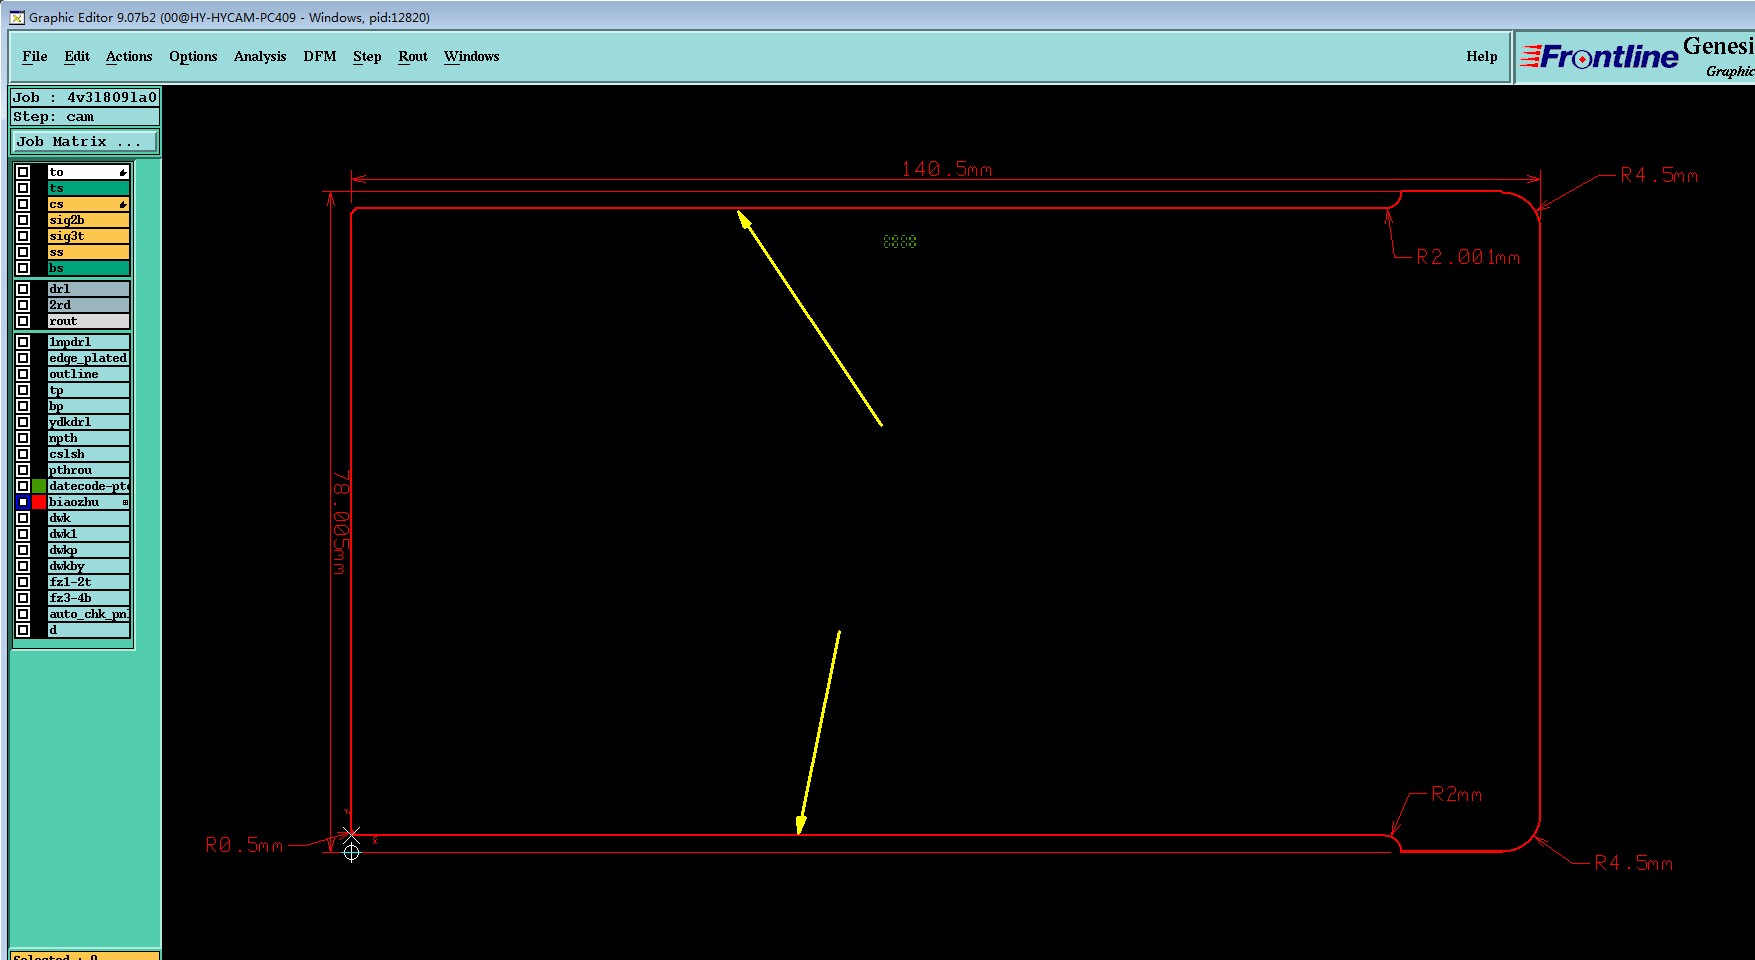The image size is (1755, 960).
Task: Select the cslsh layer name
Action: [89, 454]
